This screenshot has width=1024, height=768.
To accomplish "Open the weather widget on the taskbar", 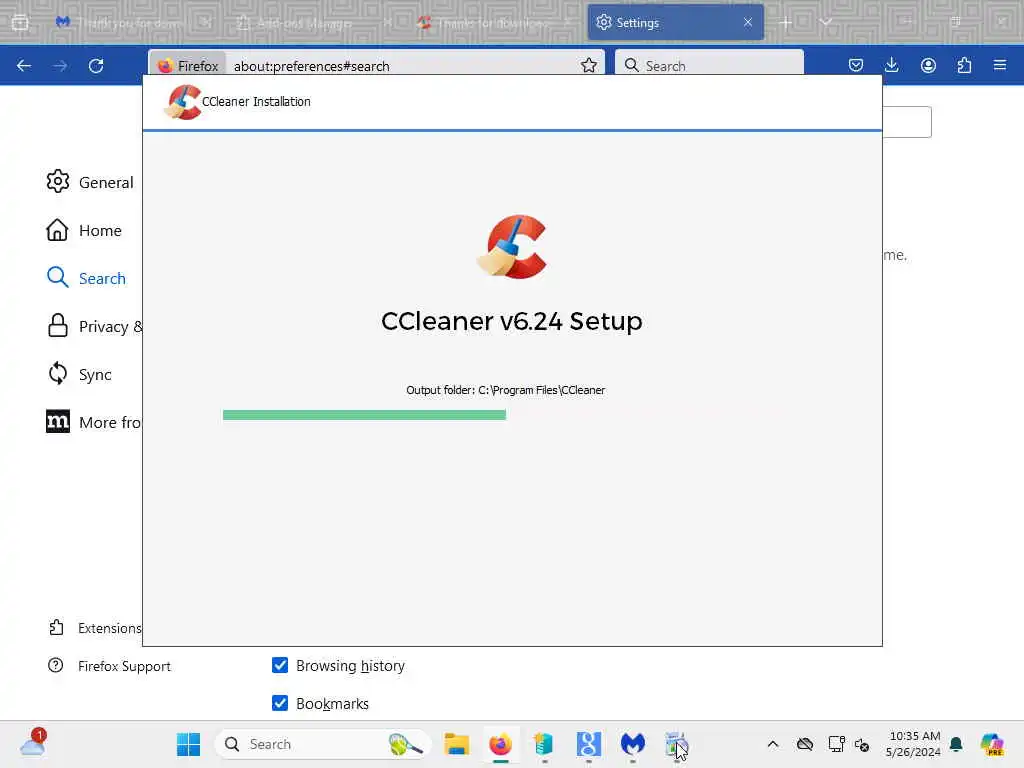I will point(33,744).
